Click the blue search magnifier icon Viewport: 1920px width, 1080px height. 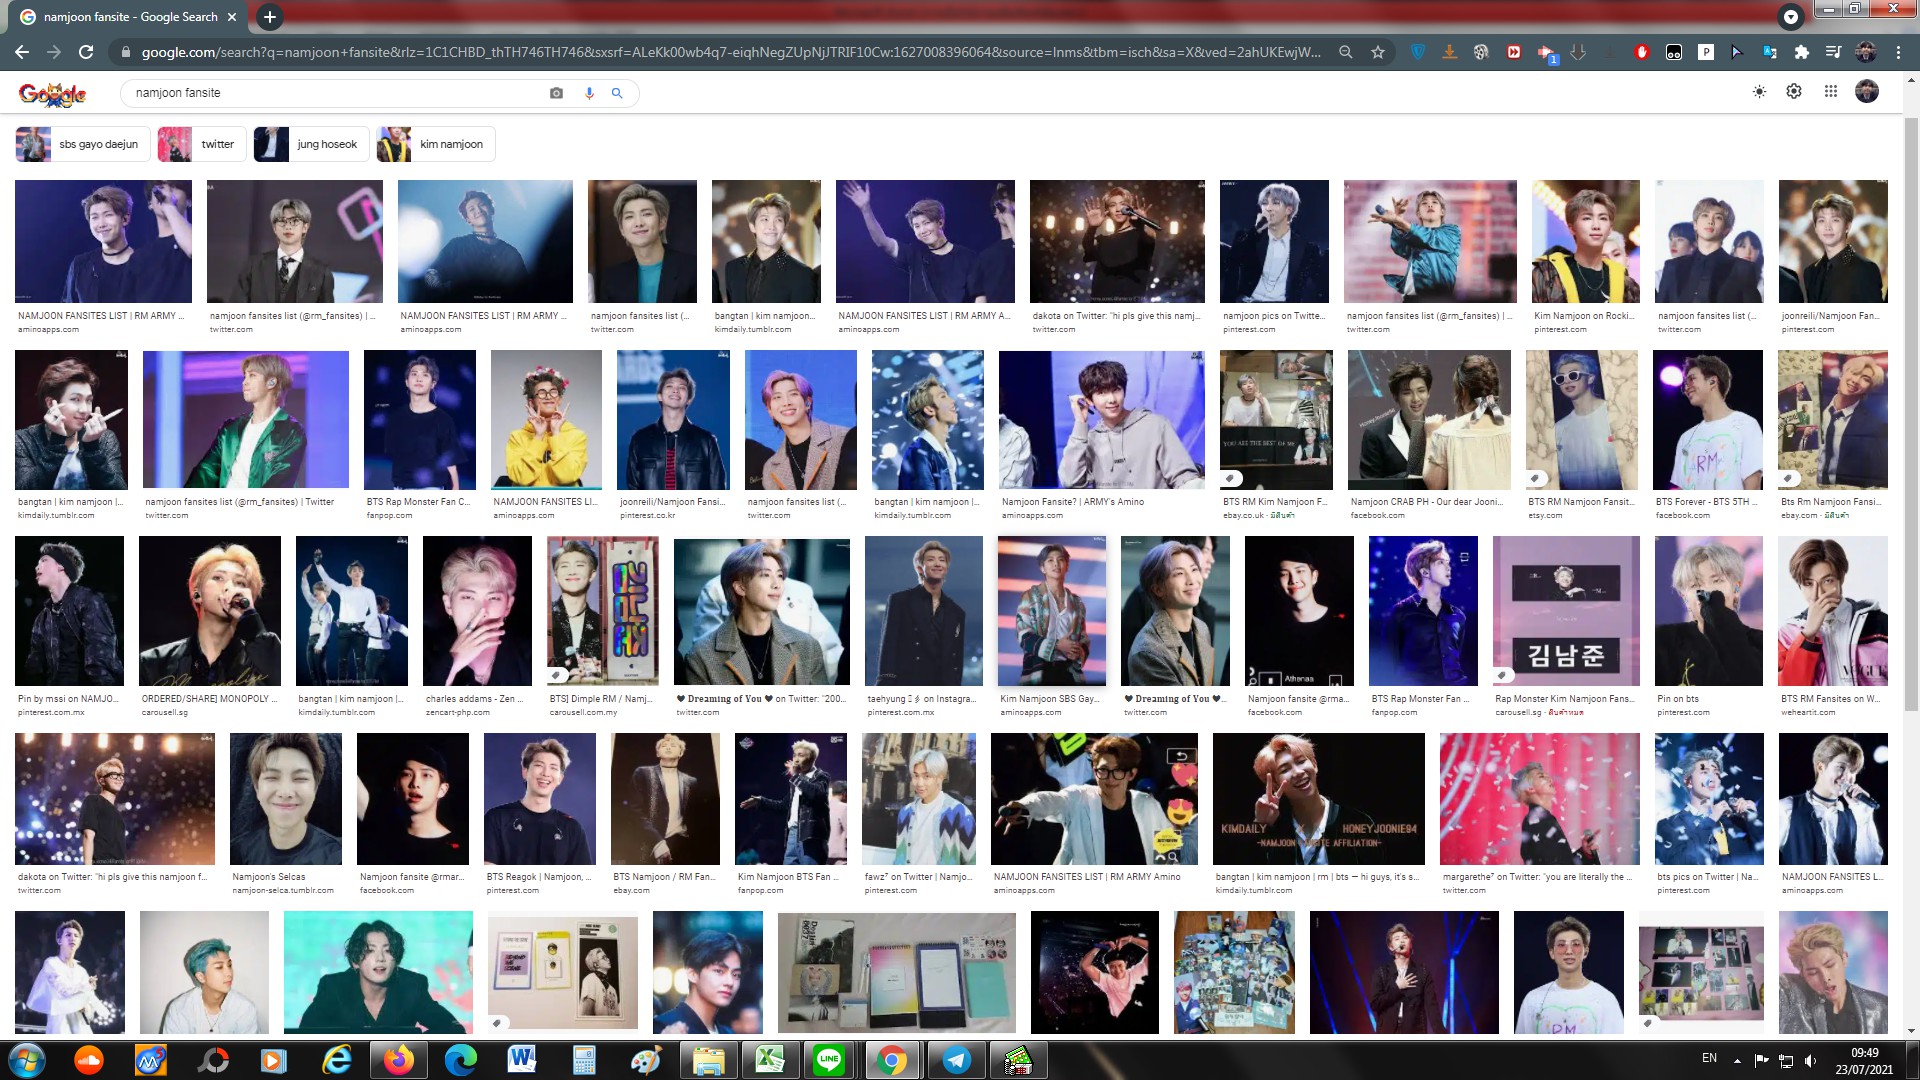pyautogui.click(x=617, y=93)
